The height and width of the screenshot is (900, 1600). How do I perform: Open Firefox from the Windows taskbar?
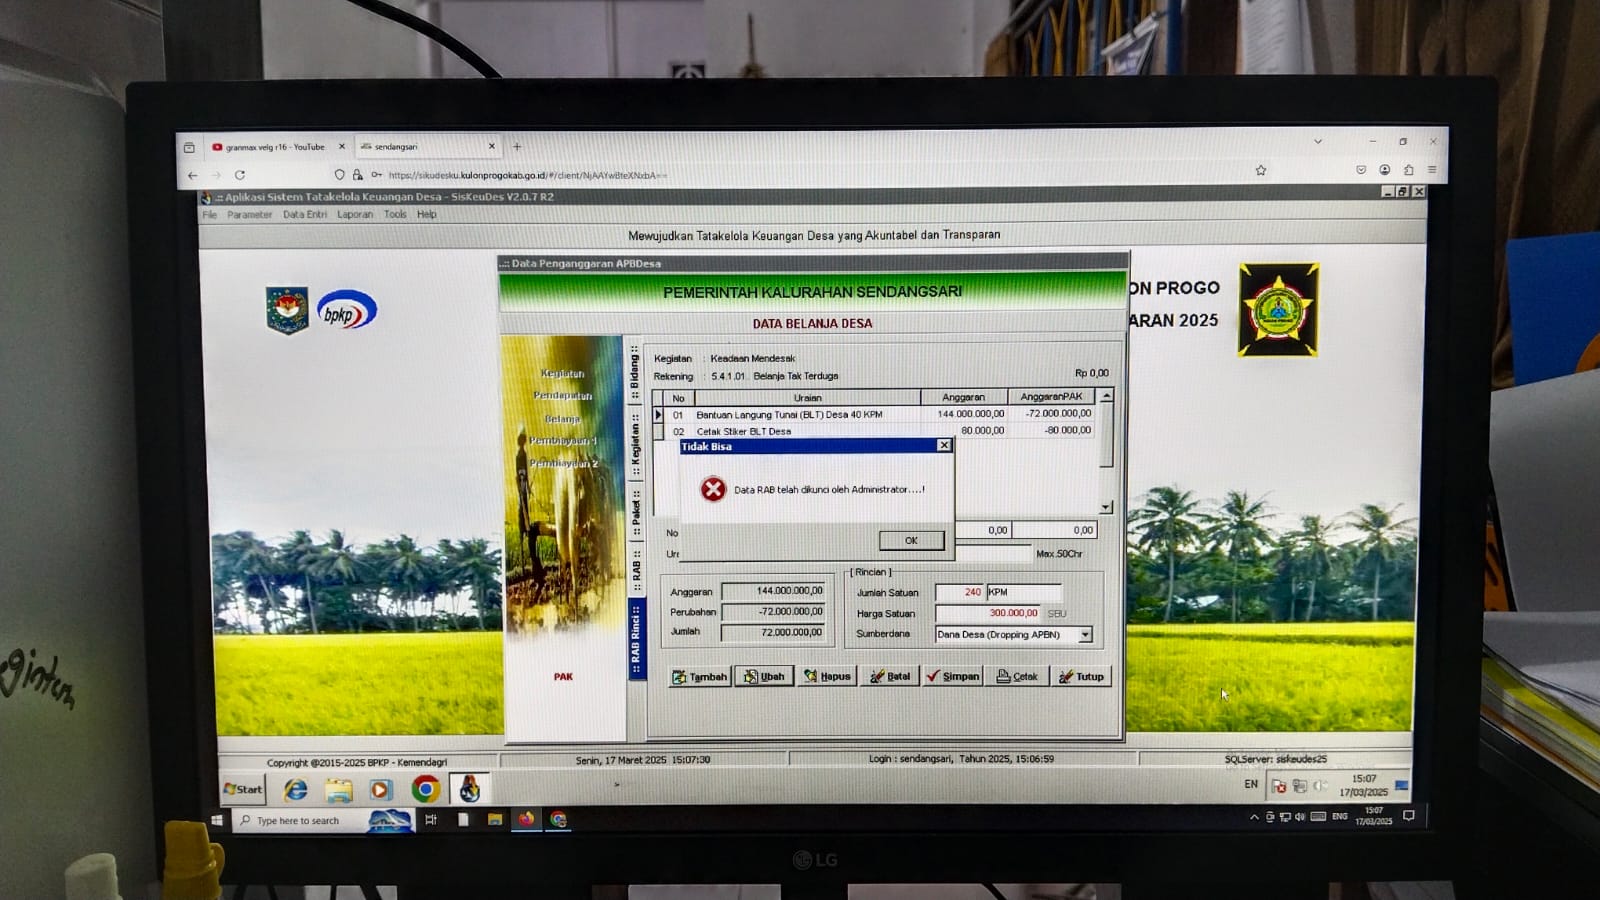(526, 820)
